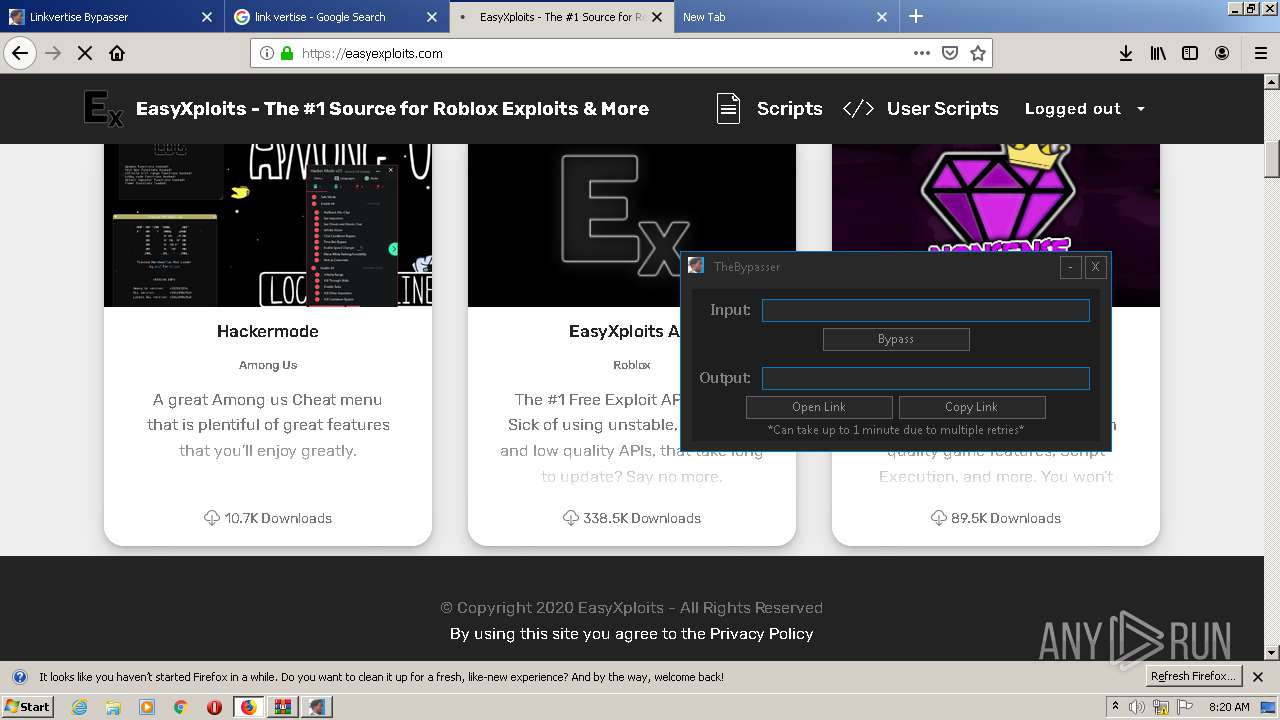The height and width of the screenshot is (720, 1280).
Task: Open the Library bookmarks and history
Action: [1158, 53]
